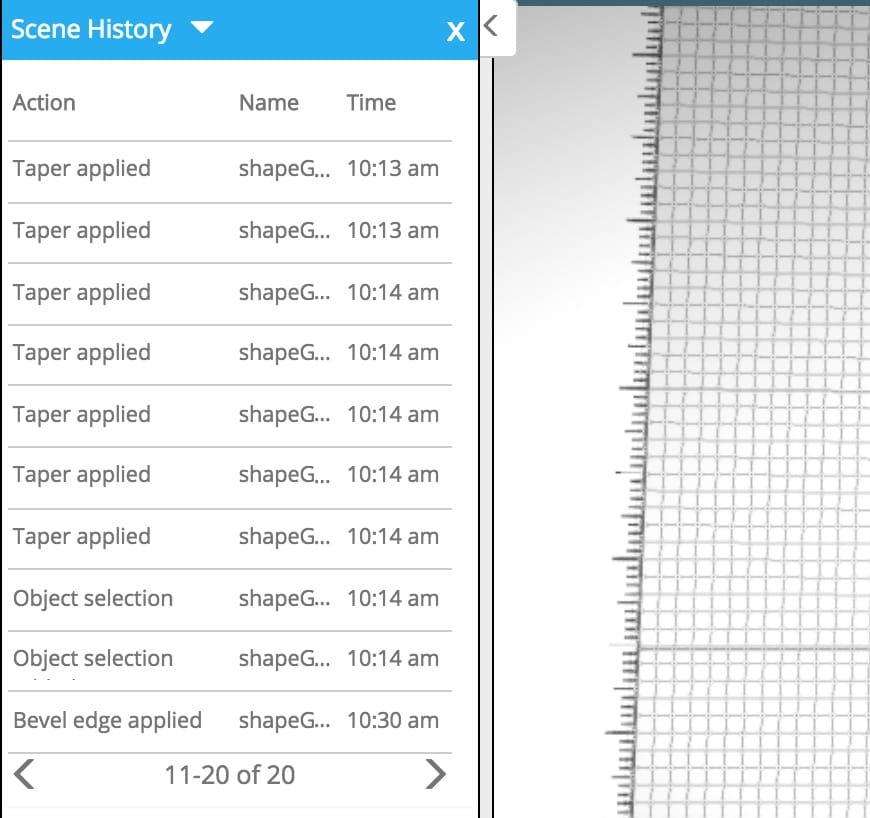Screen dimensions: 870x818
Task: Select the lower Object selection entry
Action: [x=93, y=658]
